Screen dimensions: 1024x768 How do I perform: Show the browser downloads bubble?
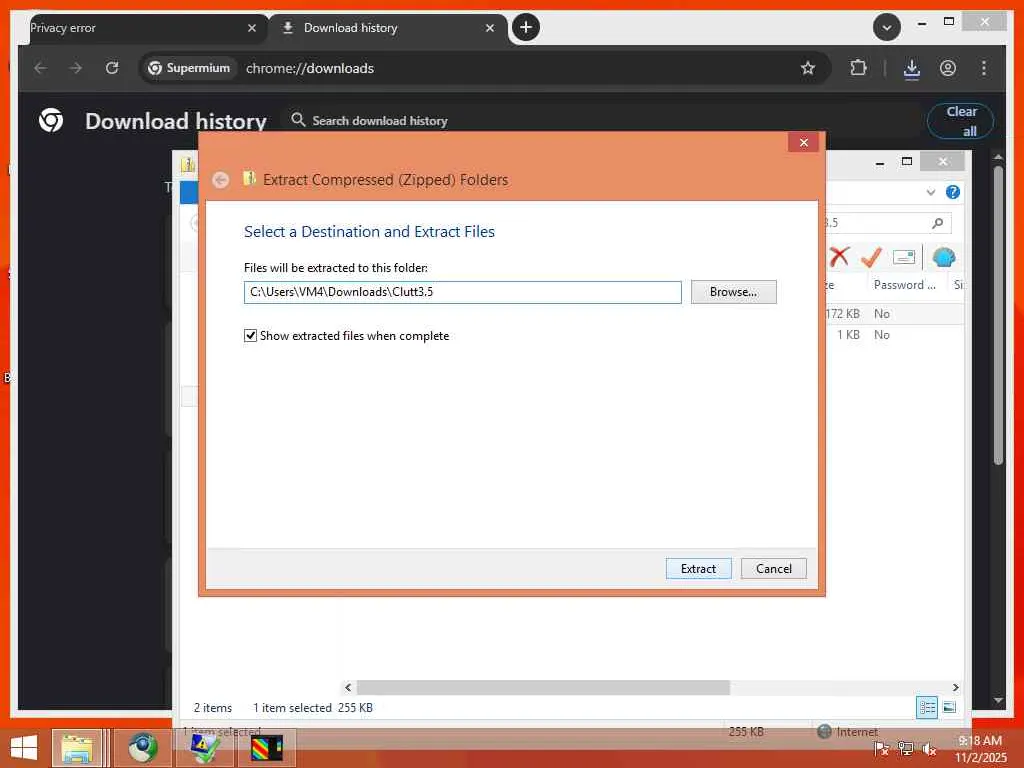tap(912, 68)
